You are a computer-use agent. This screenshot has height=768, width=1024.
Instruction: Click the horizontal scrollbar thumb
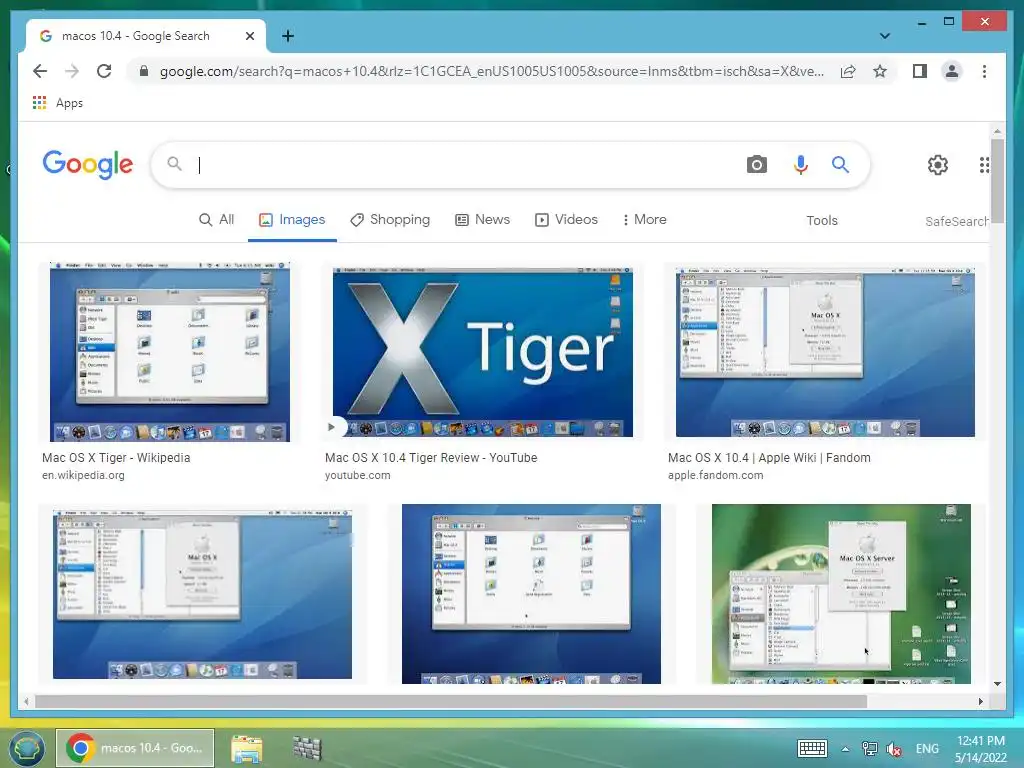pos(451,701)
